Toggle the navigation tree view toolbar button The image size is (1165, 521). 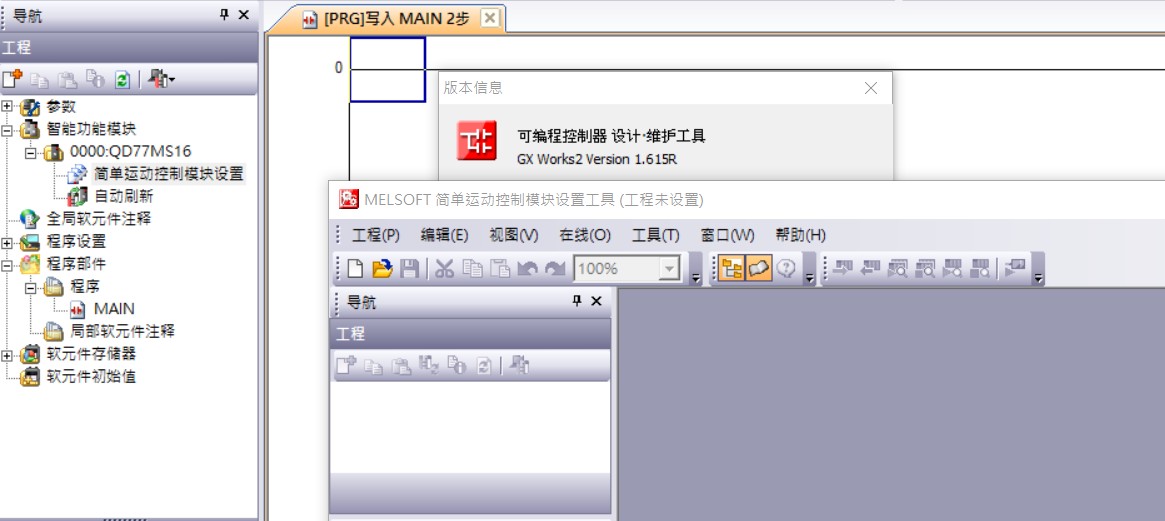coord(731,268)
